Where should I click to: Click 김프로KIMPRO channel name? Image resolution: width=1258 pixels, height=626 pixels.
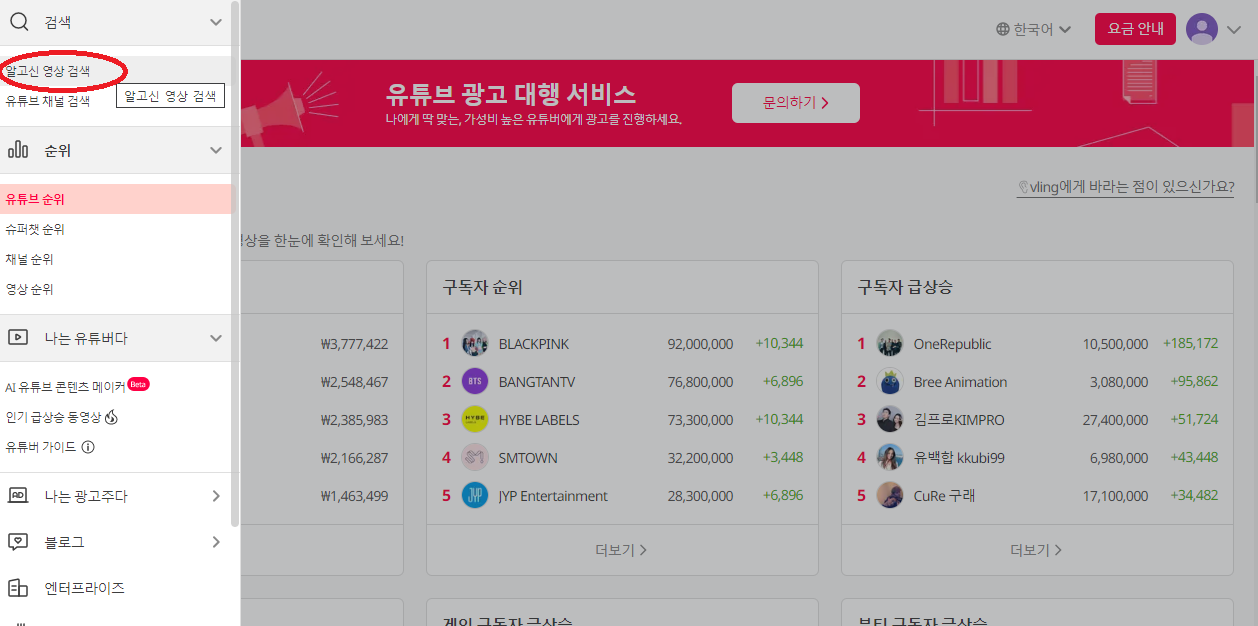click(x=959, y=420)
